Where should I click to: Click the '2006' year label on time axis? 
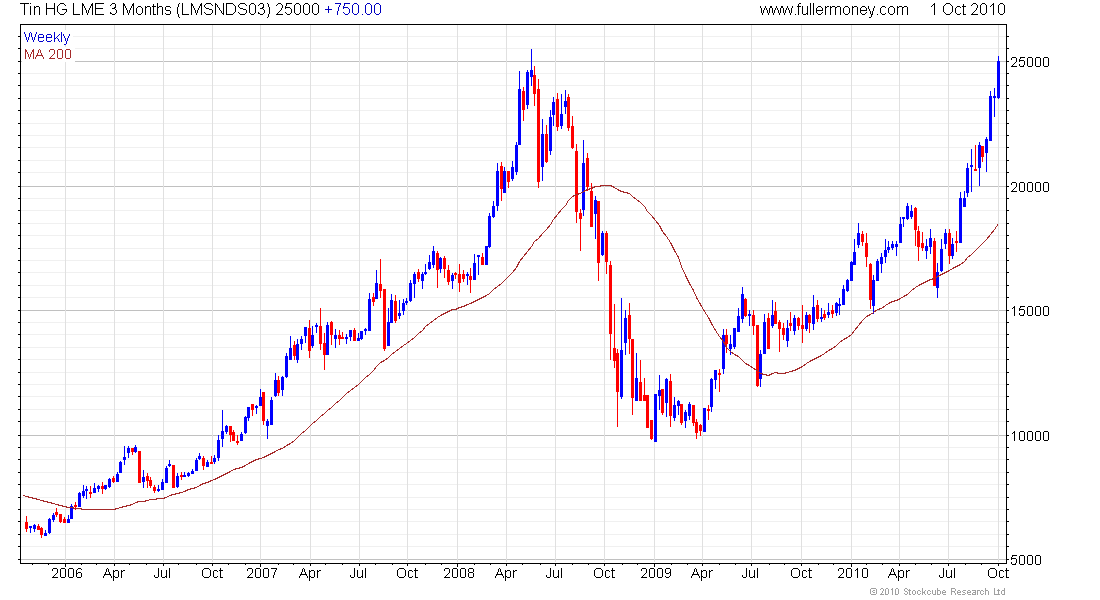click(67, 573)
